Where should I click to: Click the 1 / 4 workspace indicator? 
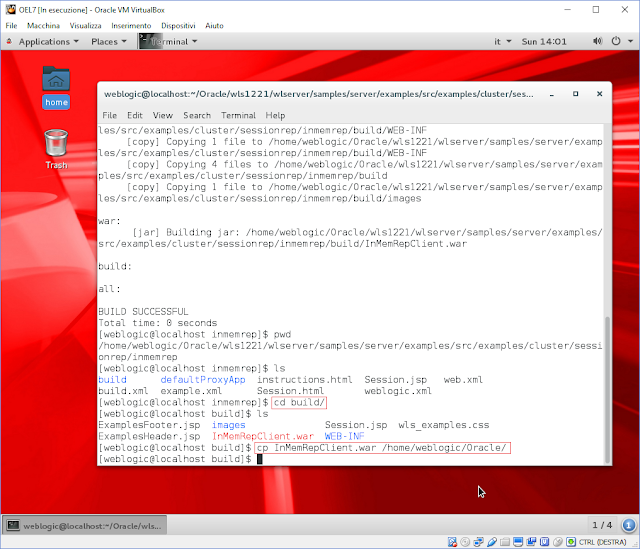(x=602, y=525)
